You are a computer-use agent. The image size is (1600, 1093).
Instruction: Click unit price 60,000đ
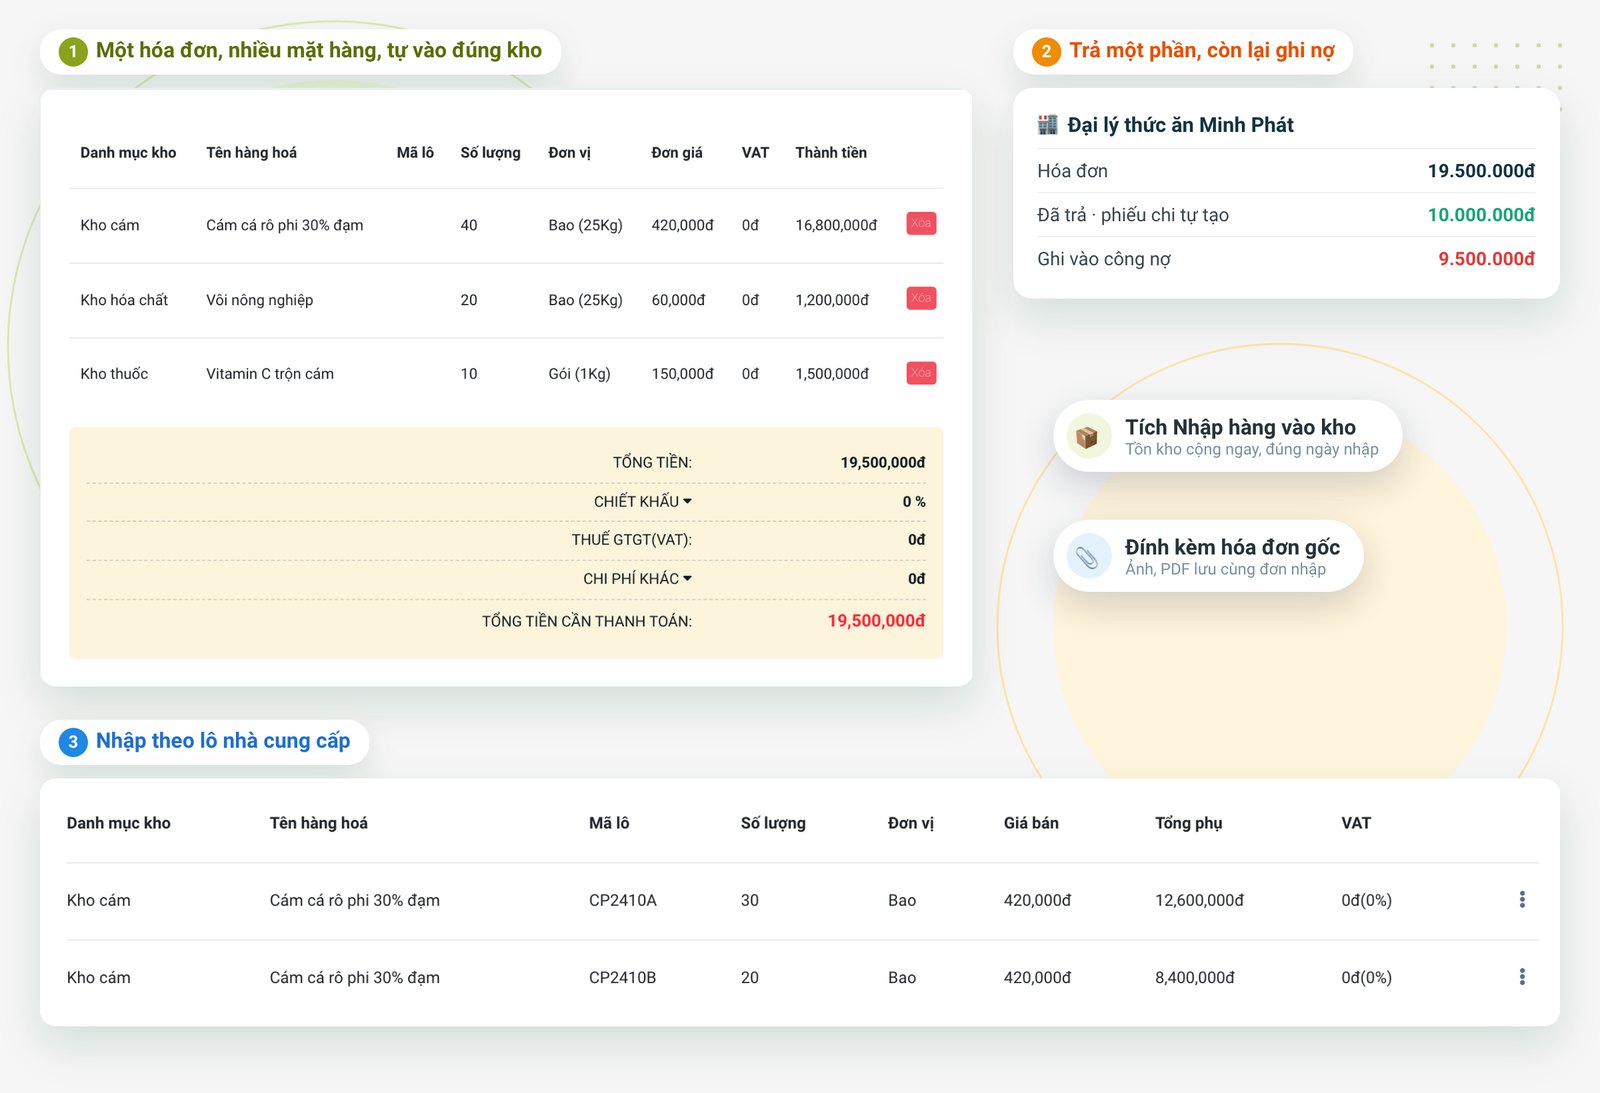coord(678,300)
